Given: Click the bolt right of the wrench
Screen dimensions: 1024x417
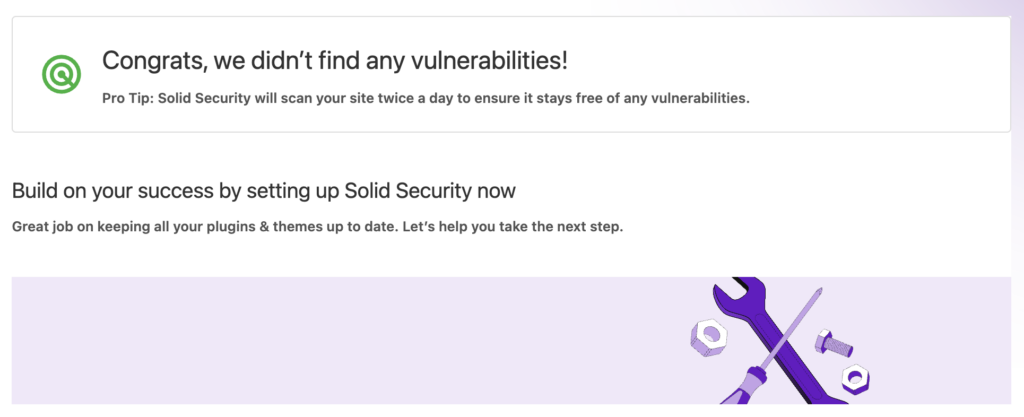Looking at the screenshot, I should (832, 343).
